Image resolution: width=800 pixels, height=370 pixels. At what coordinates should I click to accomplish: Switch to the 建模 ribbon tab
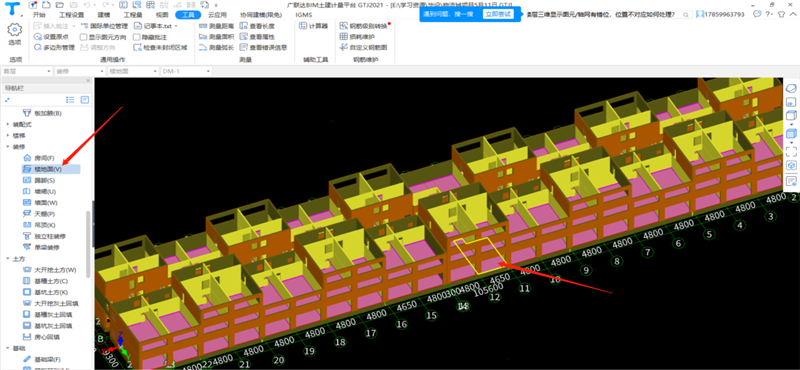coord(104,15)
